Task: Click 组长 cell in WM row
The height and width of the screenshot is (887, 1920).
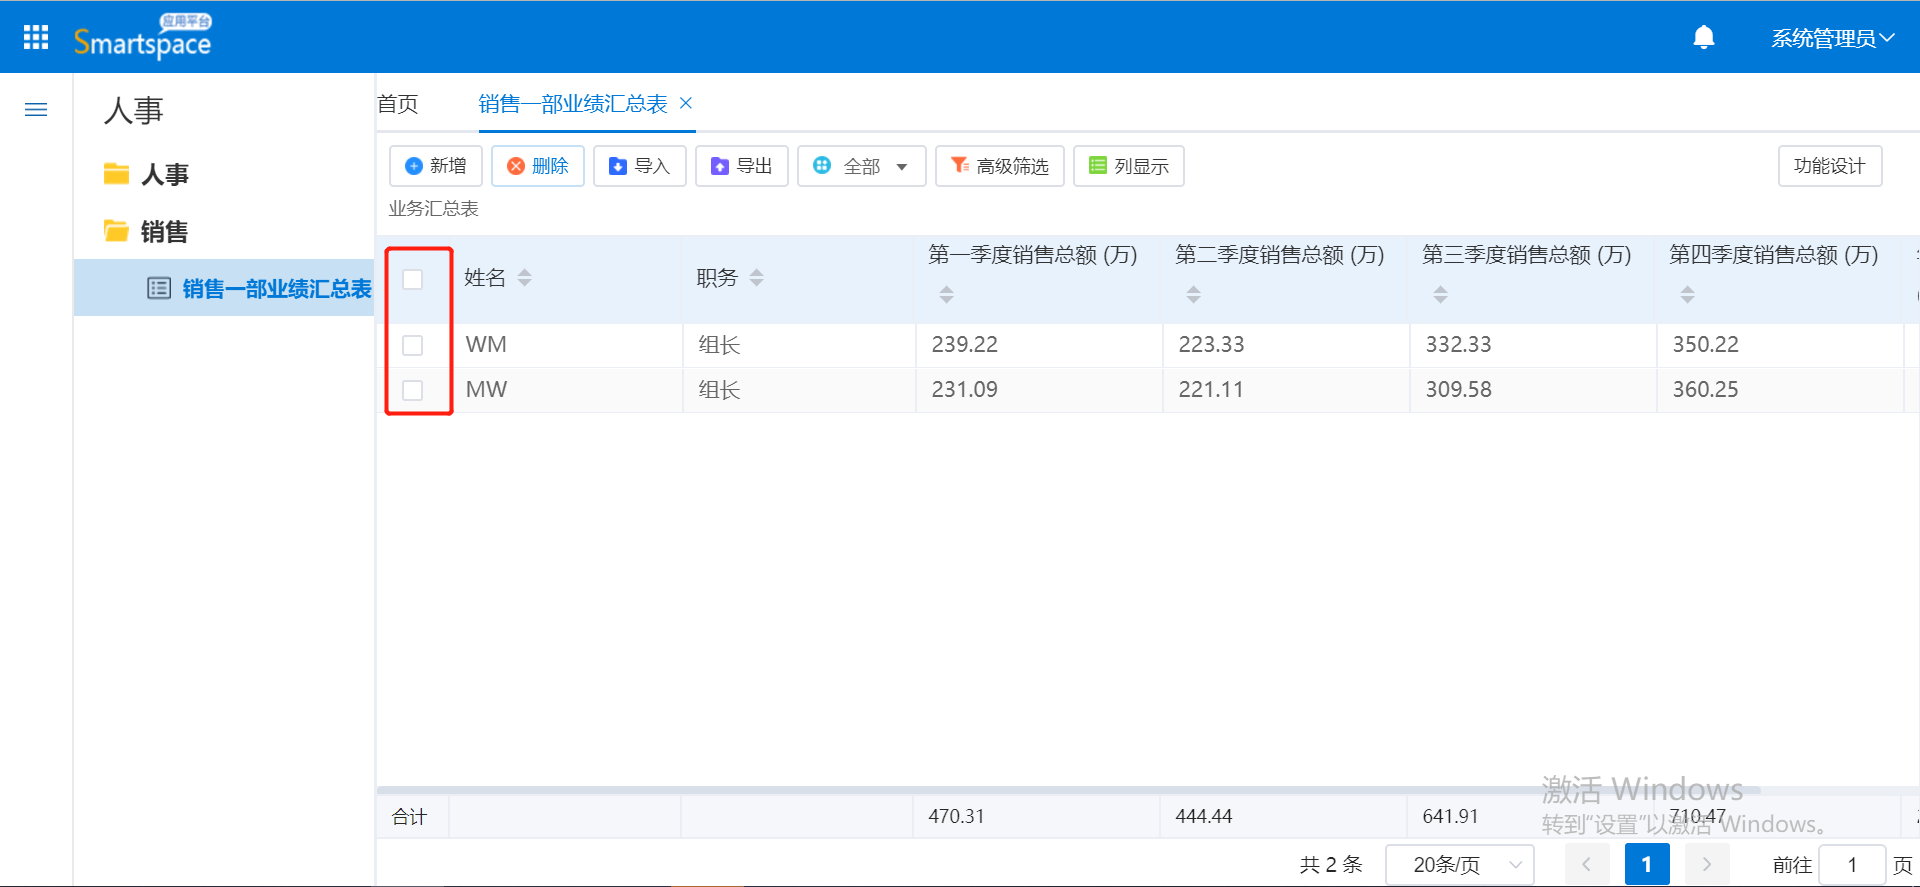Action: click(799, 345)
